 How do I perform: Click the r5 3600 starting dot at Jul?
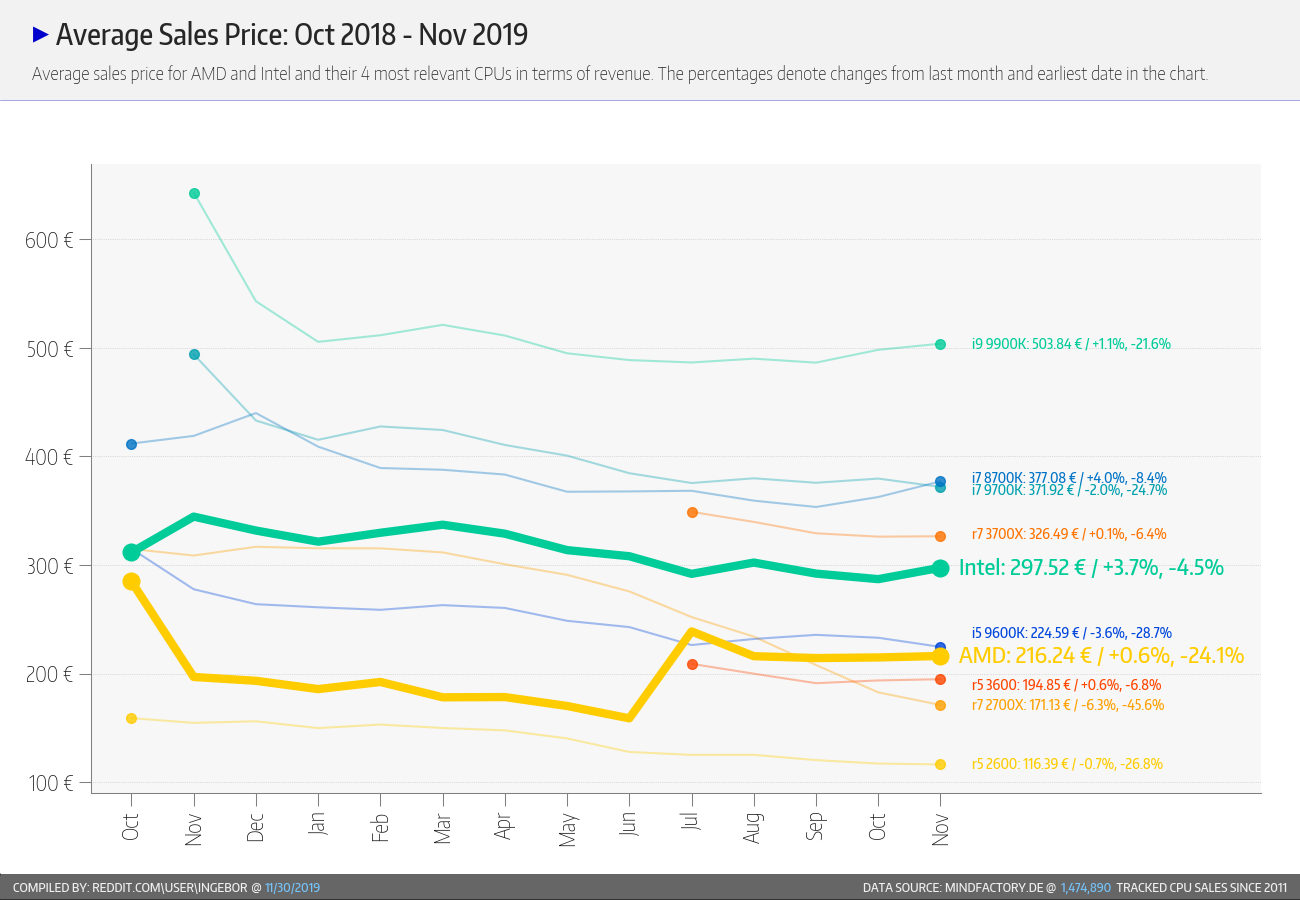tap(692, 664)
